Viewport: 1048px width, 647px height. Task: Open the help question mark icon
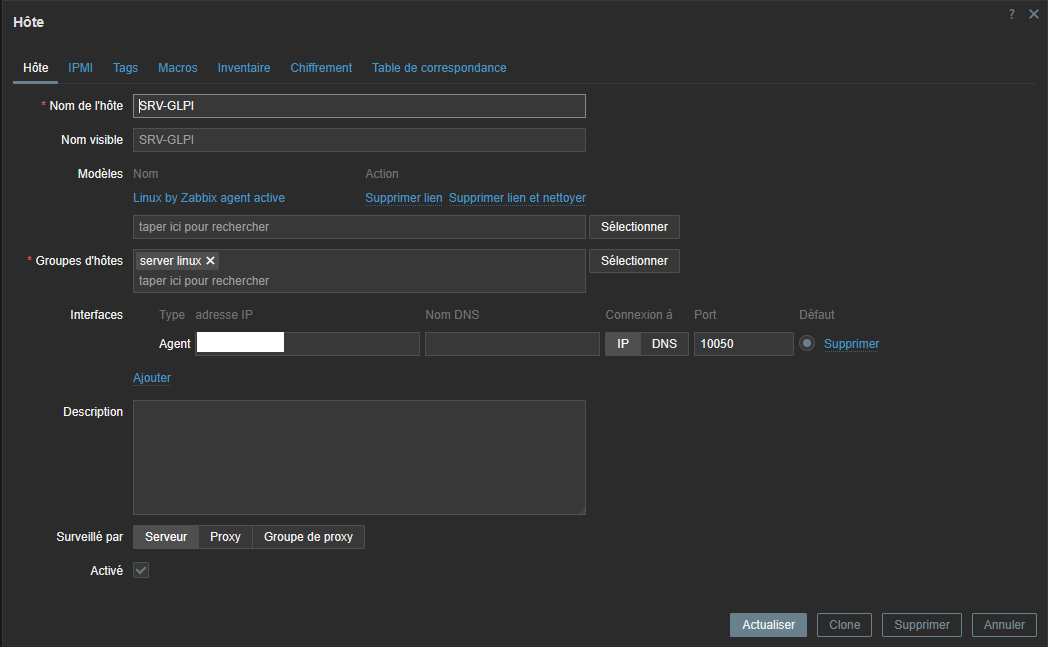click(x=1012, y=14)
